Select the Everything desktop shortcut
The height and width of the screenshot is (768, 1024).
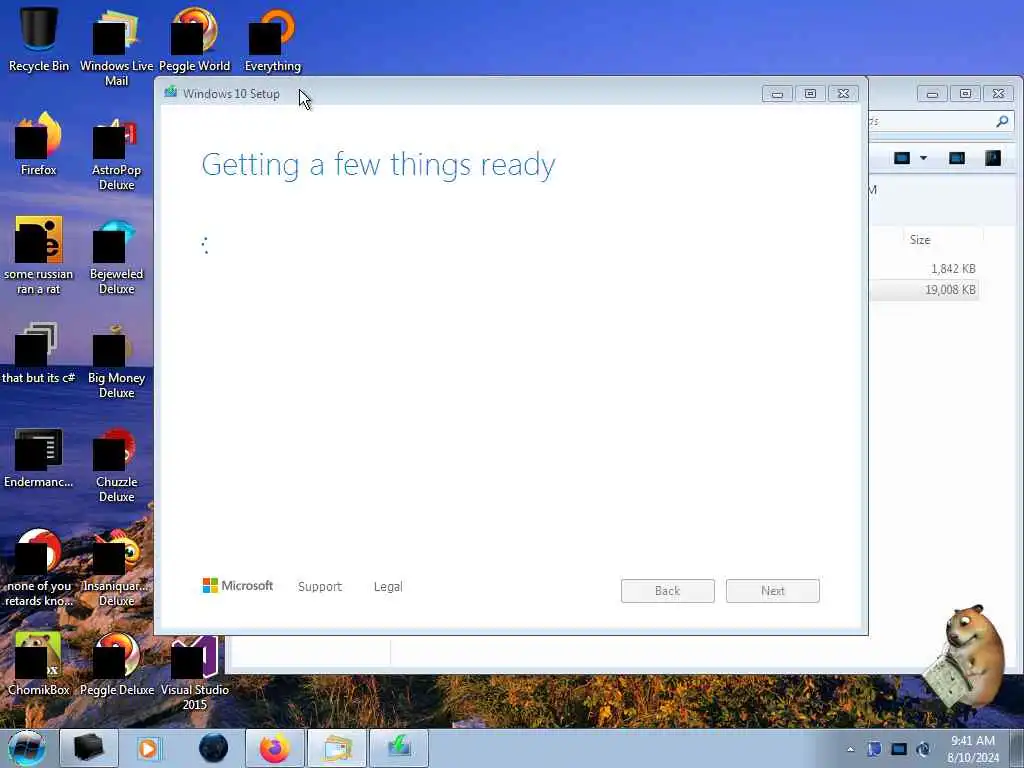pyautogui.click(x=273, y=39)
